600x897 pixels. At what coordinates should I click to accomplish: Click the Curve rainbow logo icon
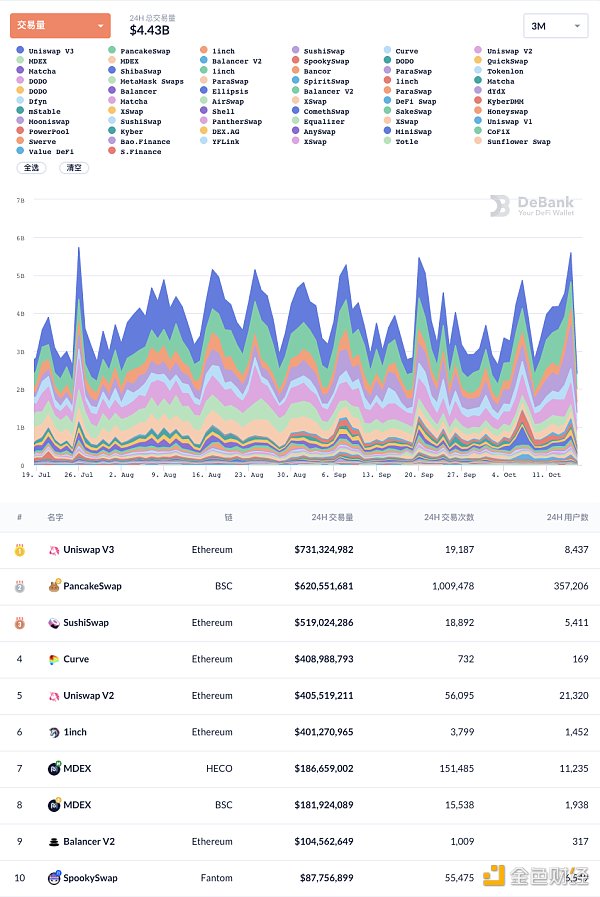click(x=54, y=659)
